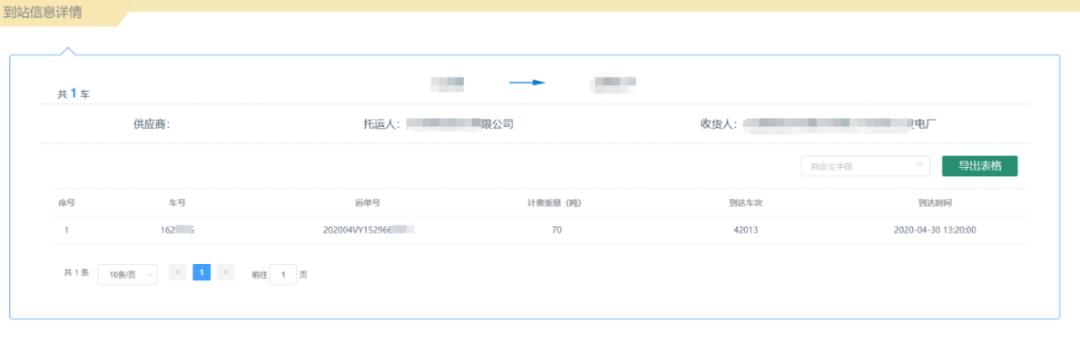Open the 自定义字段 dropdown
This screenshot has height=361, width=1080.
coord(865,166)
